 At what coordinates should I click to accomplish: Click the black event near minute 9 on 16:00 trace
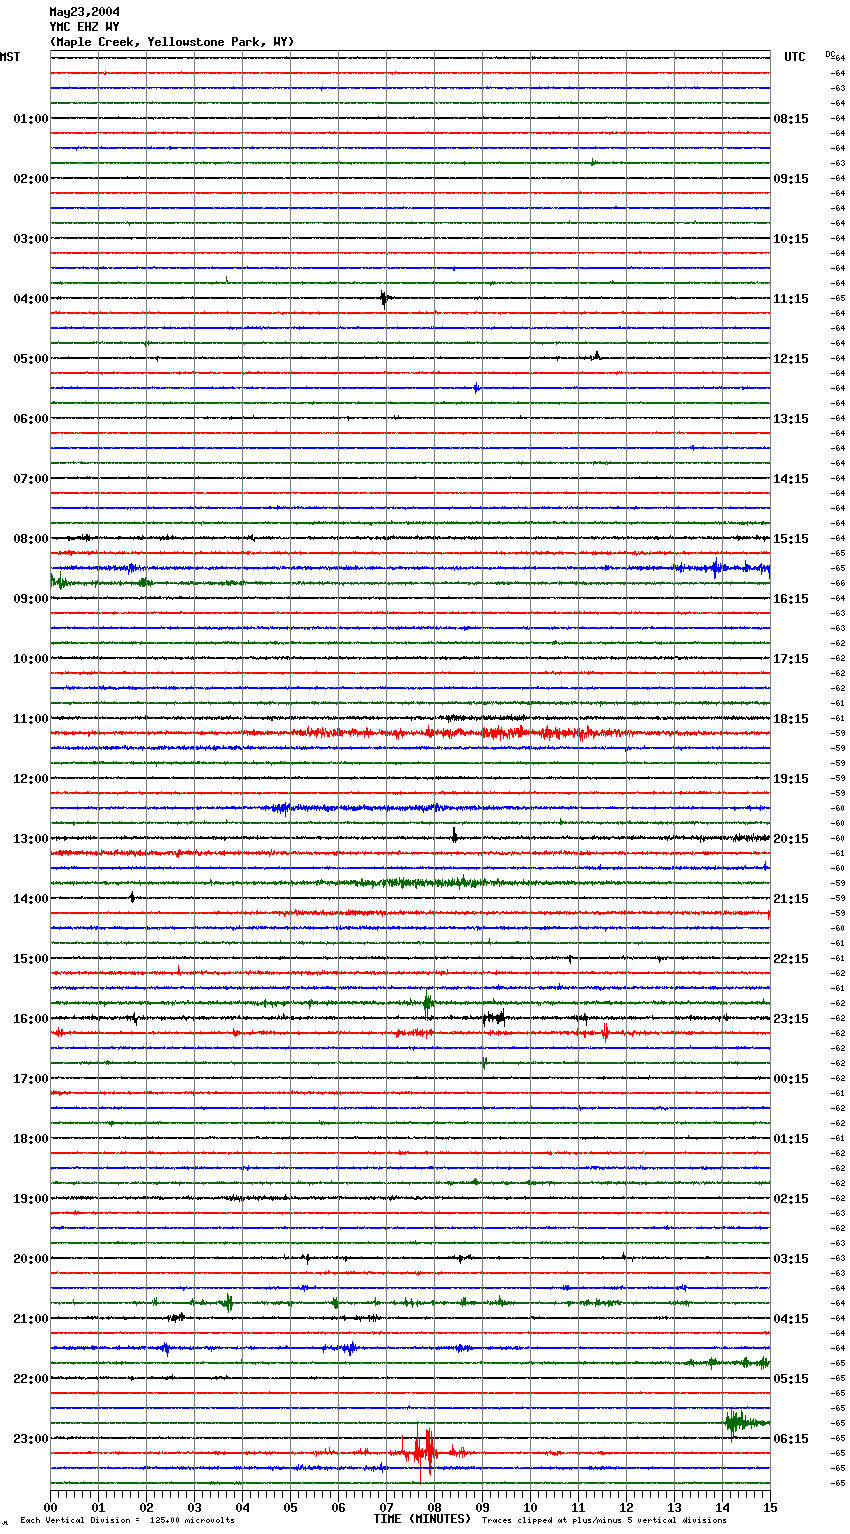click(x=493, y=1018)
